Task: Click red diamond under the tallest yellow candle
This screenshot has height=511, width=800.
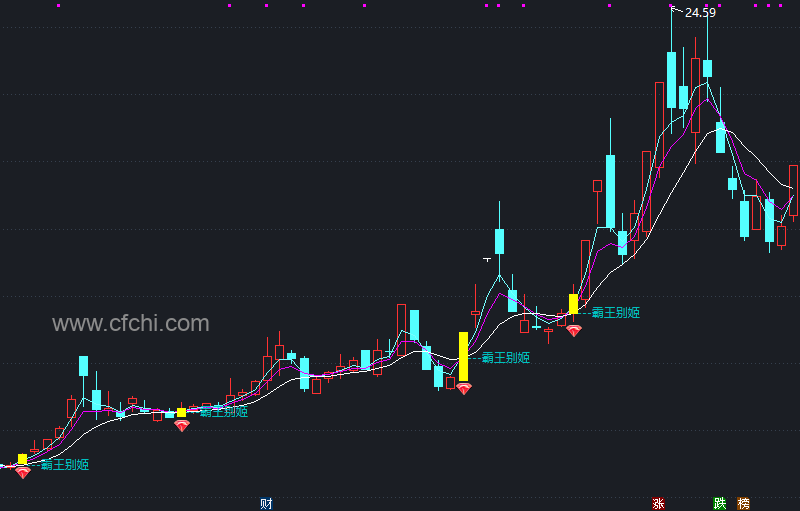Action: 463,389
